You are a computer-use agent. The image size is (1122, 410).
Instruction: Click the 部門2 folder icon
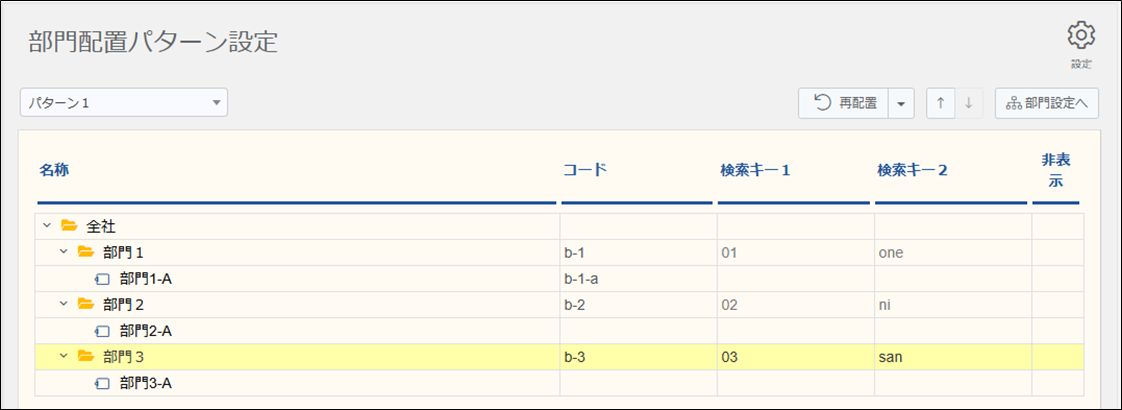click(86, 304)
